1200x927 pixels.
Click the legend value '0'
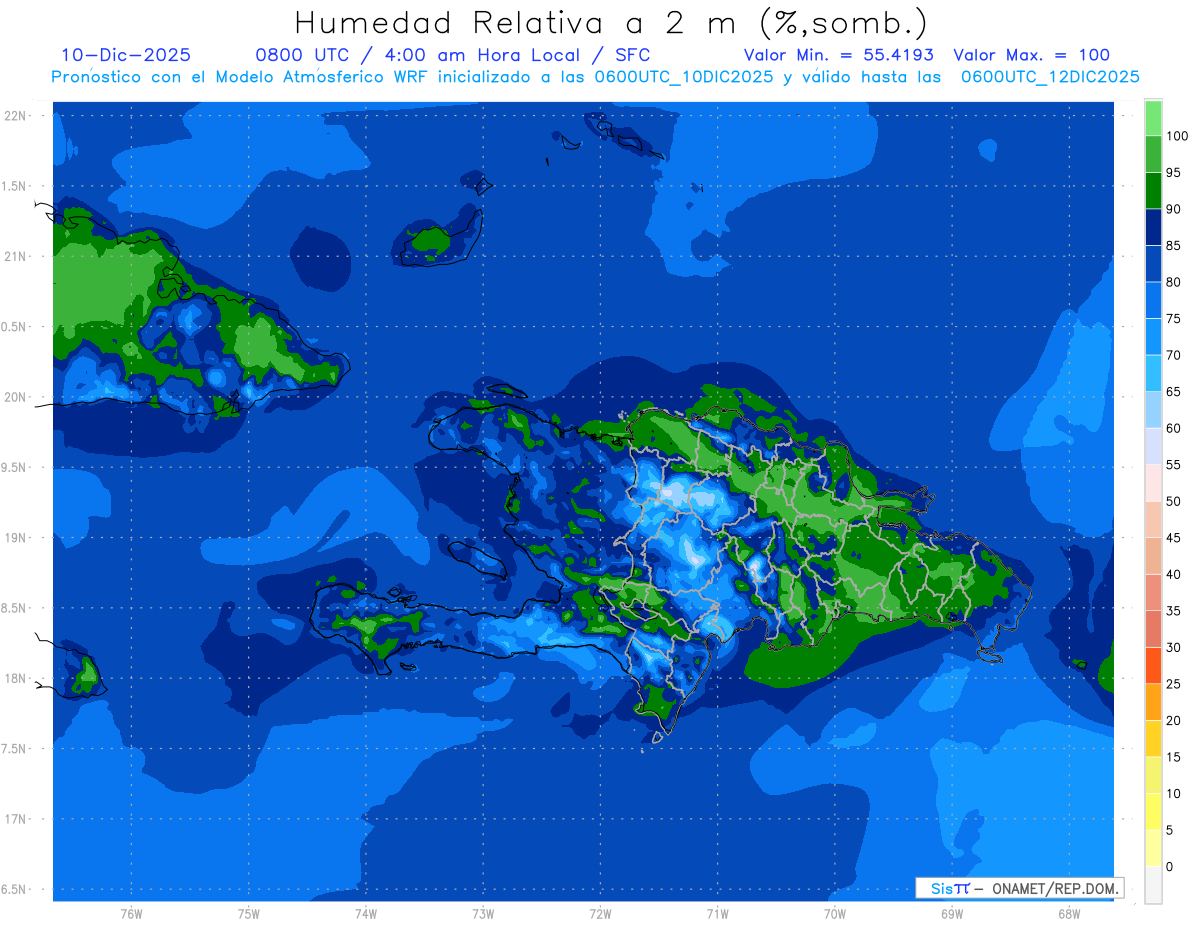pyautogui.click(x=1169, y=866)
